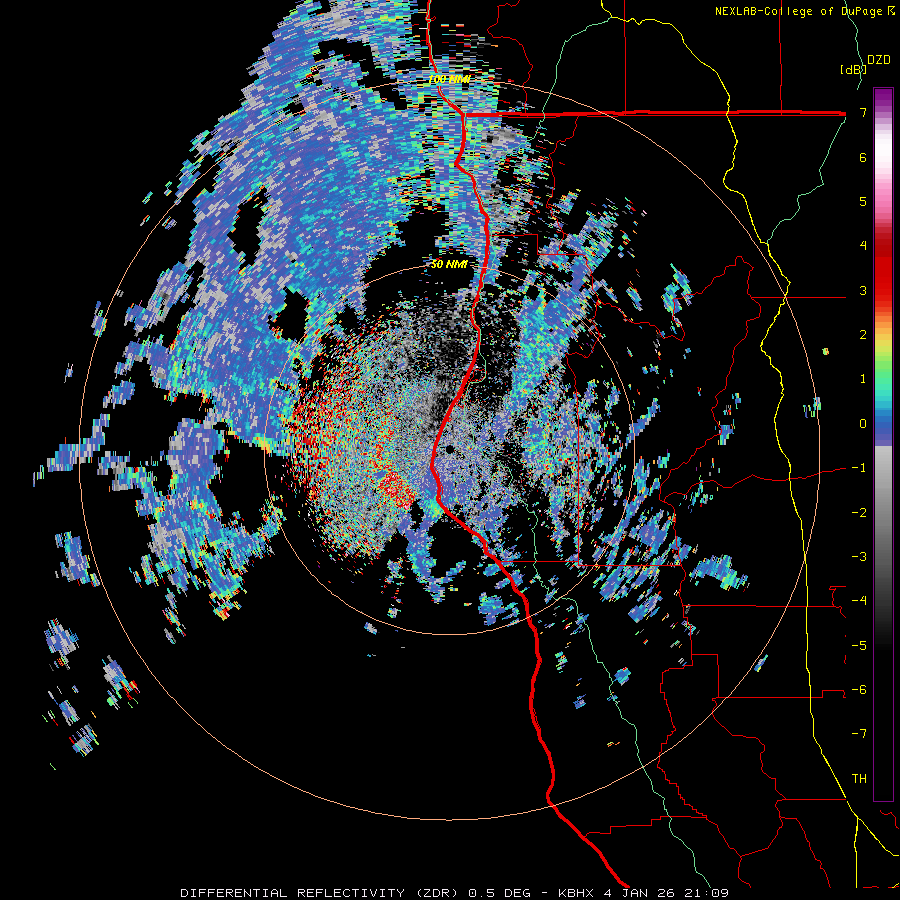Click the "NEXLAB-College of DuPage" credit text
Viewport: 900px width, 900px height.
point(800,11)
